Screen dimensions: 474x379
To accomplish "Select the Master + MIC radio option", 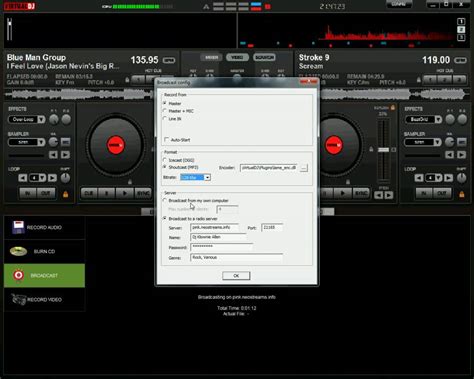I will point(165,111).
